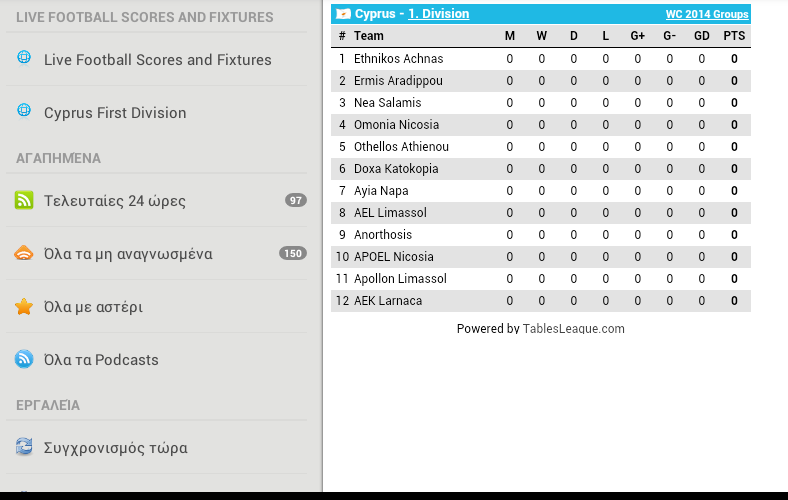
Task: Open the TablesLeague.com link
Action: [573, 328]
